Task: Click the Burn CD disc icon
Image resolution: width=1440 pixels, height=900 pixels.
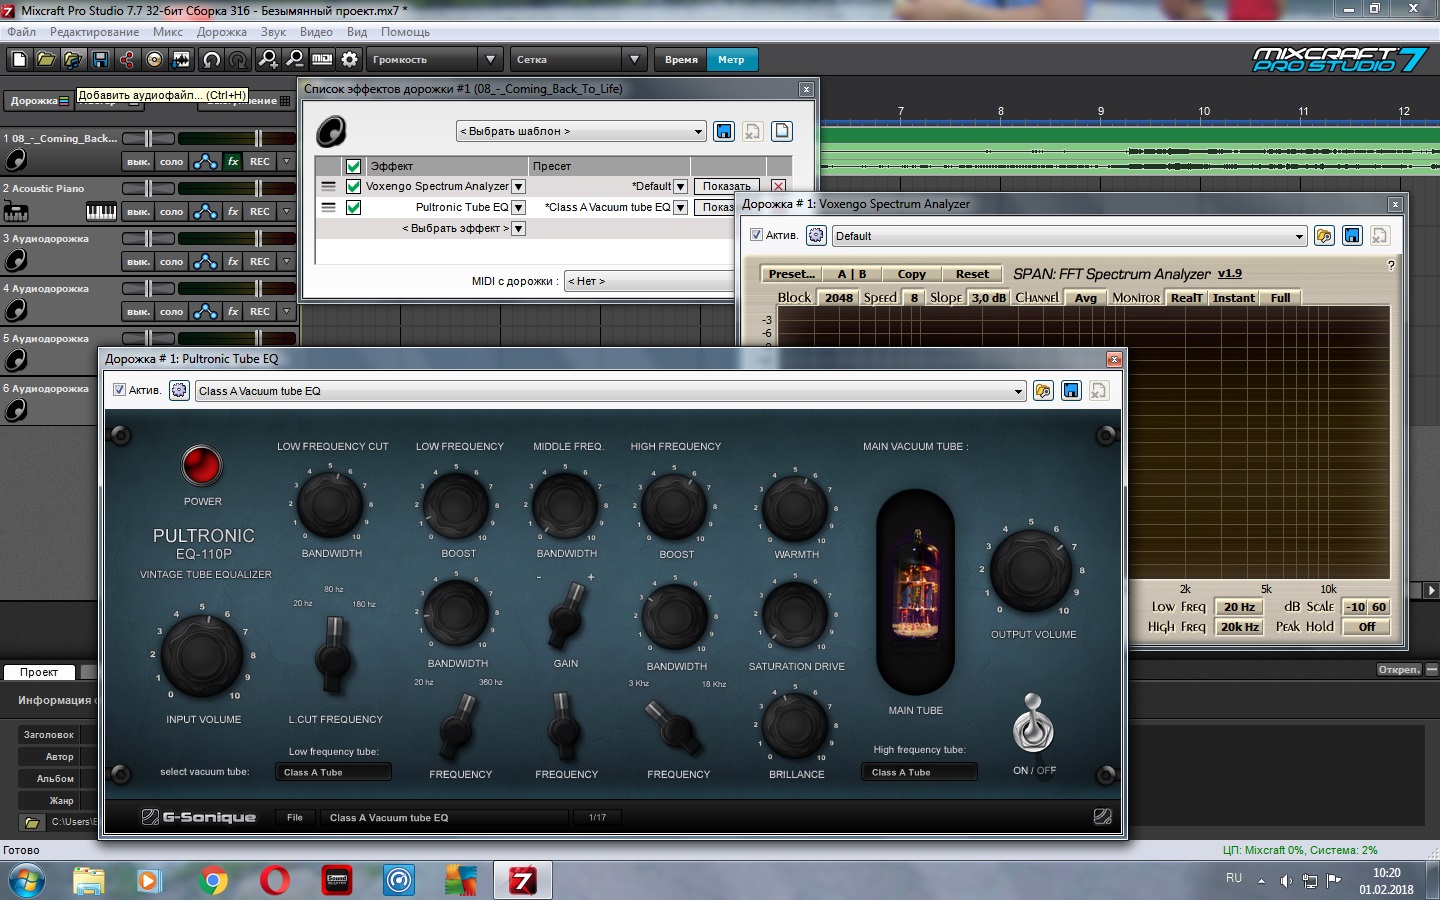Action: [x=154, y=60]
